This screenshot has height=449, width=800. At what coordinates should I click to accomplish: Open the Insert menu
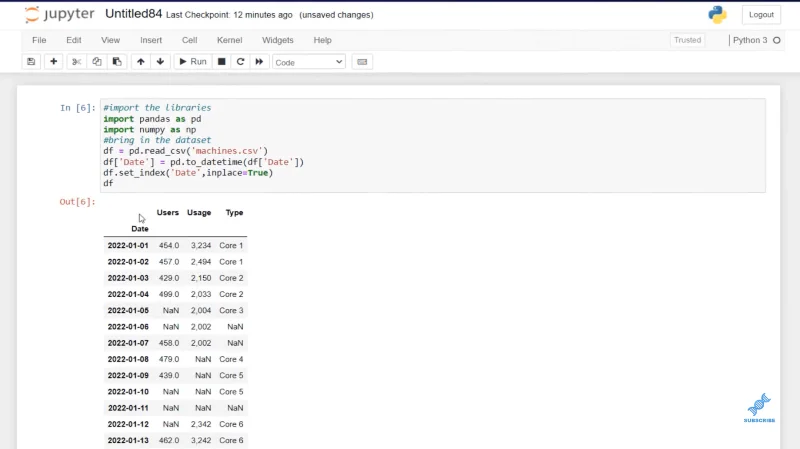[x=151, y=40]
